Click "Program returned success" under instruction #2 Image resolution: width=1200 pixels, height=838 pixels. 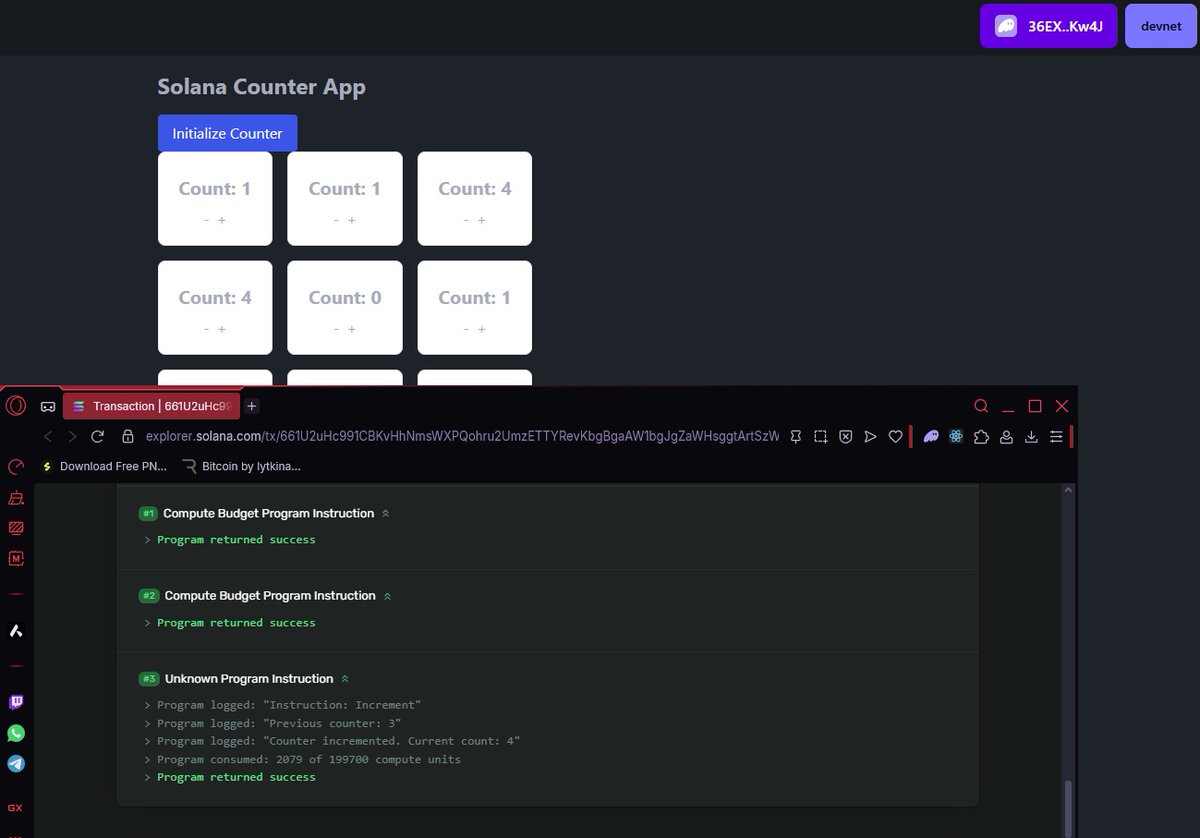(236, 623)
